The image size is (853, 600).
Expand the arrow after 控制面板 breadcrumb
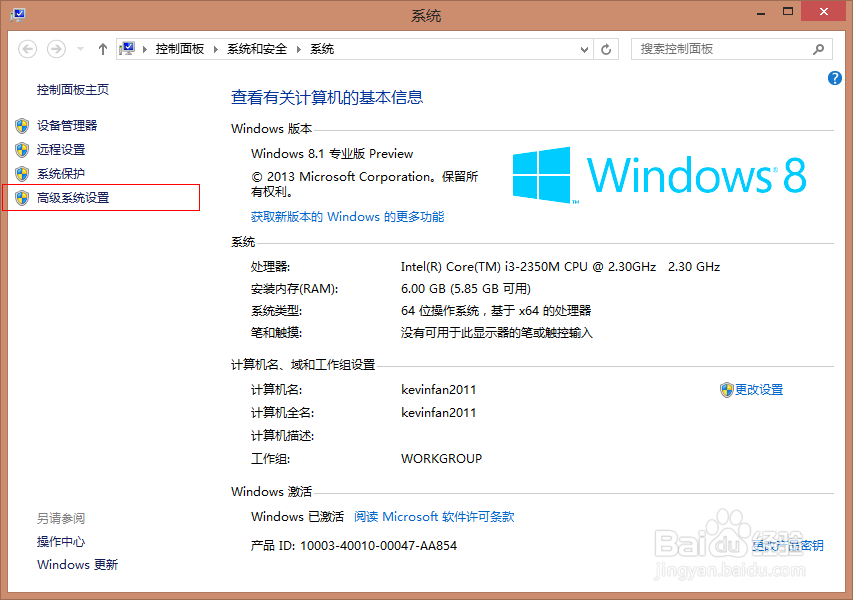tap(215, 50)
